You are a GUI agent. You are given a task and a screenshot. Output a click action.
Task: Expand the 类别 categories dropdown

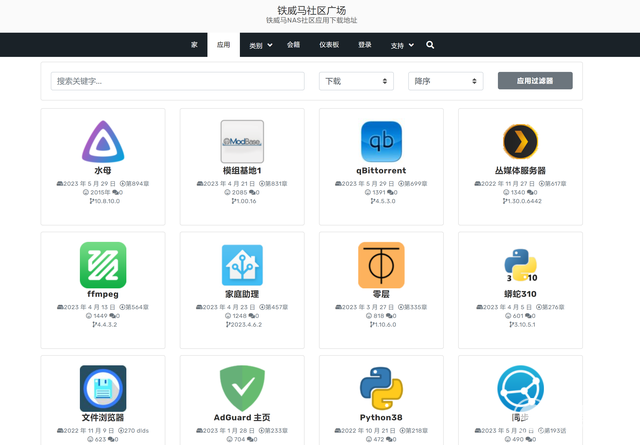click(x=261, y=45)
